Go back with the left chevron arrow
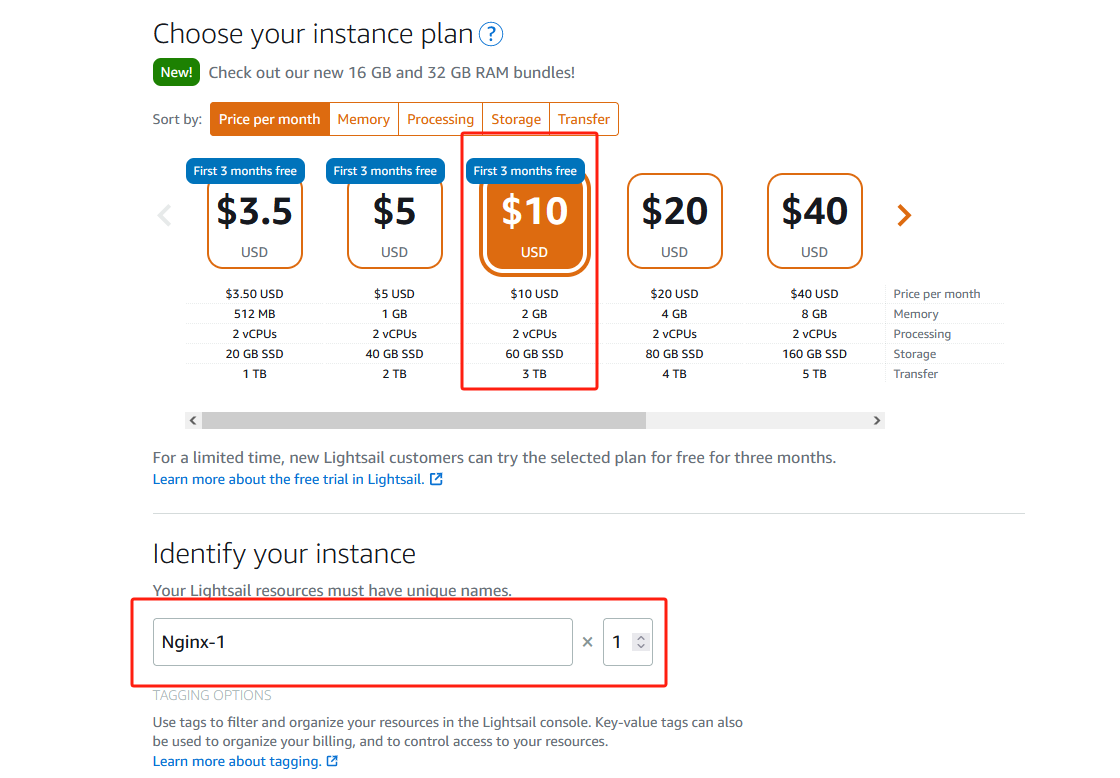Viewport: 1120px width, 778px height. [x=164, y=215]
